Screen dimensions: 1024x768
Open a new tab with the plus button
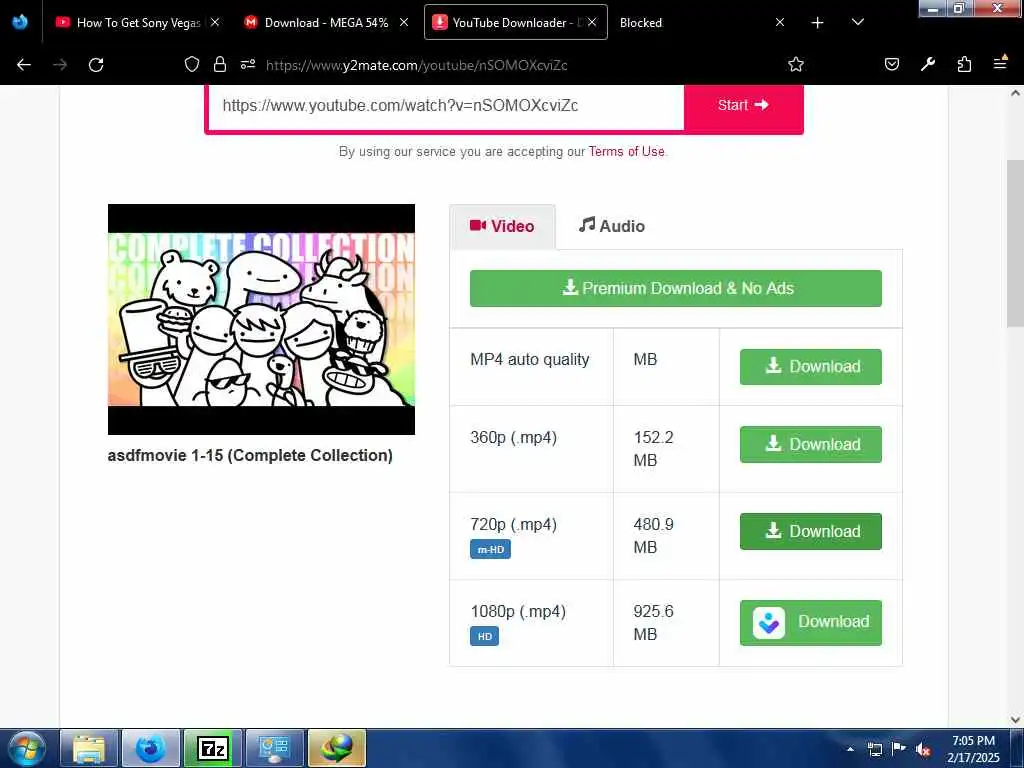pos(817,23)
